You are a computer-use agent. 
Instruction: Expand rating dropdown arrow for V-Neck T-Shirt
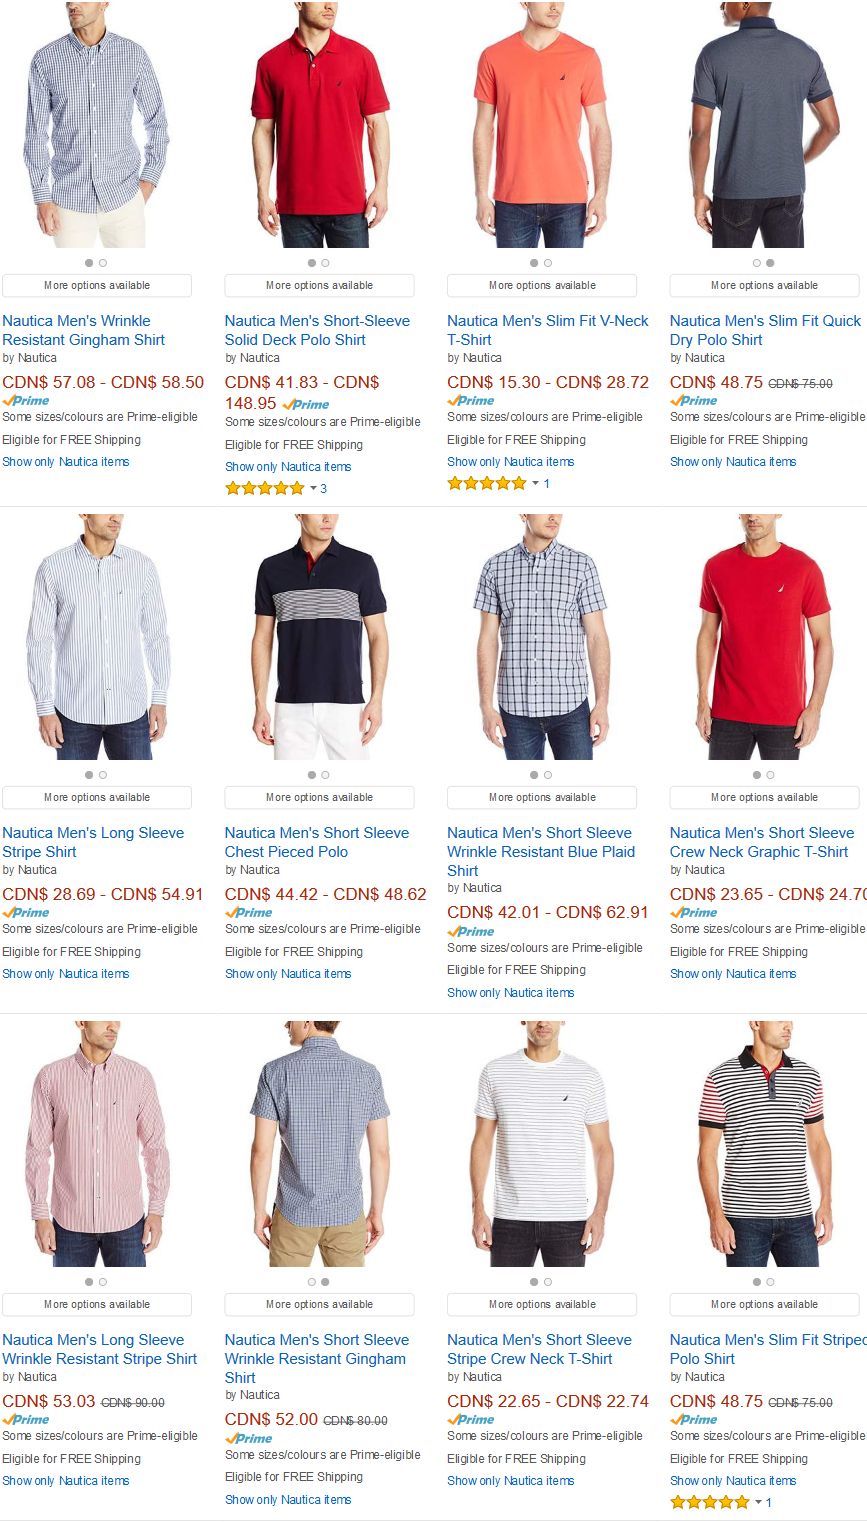535,483
